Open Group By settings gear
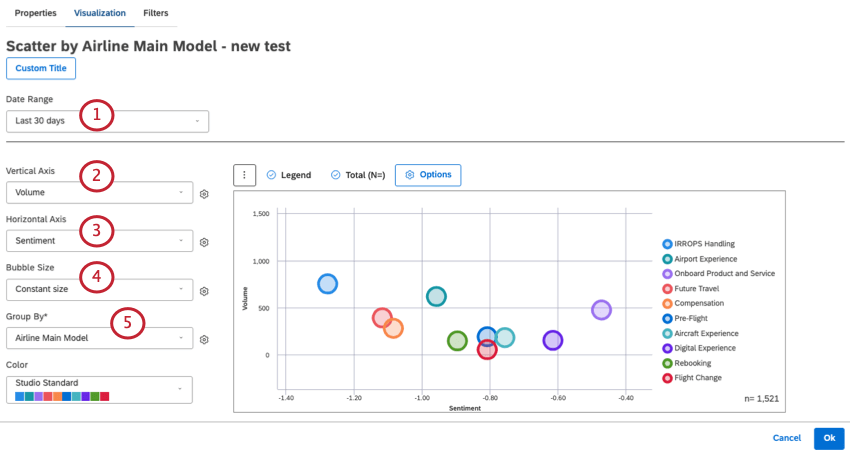Viewport: 850px width, 452px height. click(x=204, y=339)
